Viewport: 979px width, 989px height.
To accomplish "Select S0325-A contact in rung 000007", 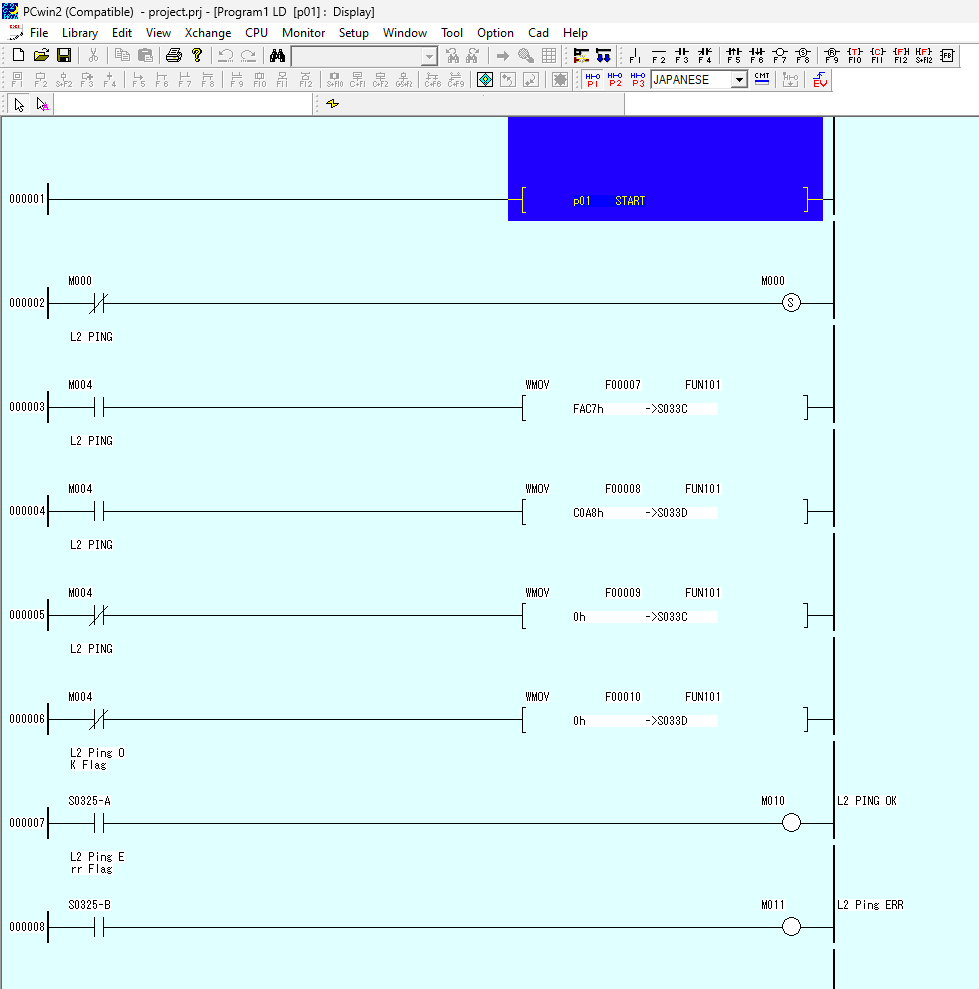I will pyautogui.click(x=98, y=823).
